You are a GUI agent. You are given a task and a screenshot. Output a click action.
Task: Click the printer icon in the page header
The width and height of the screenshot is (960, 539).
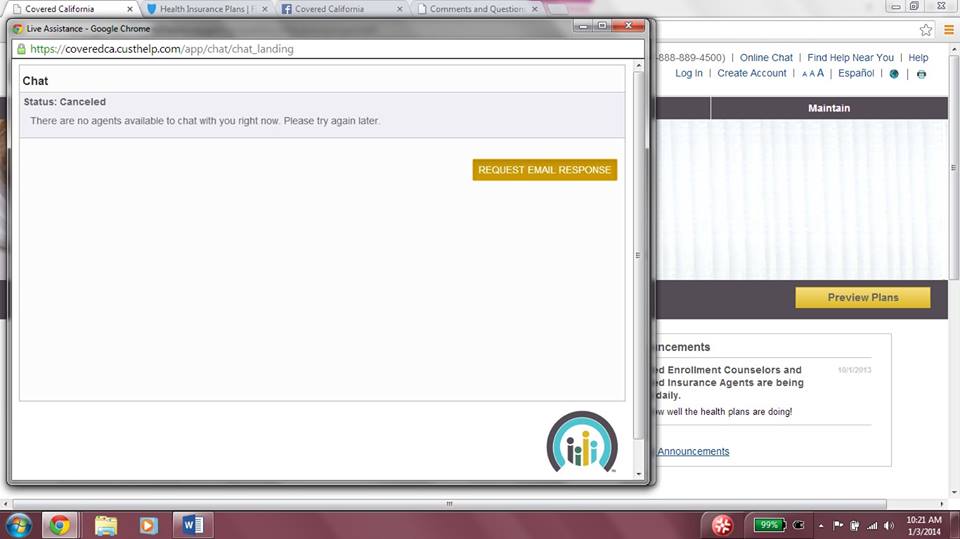pos(921,74)
